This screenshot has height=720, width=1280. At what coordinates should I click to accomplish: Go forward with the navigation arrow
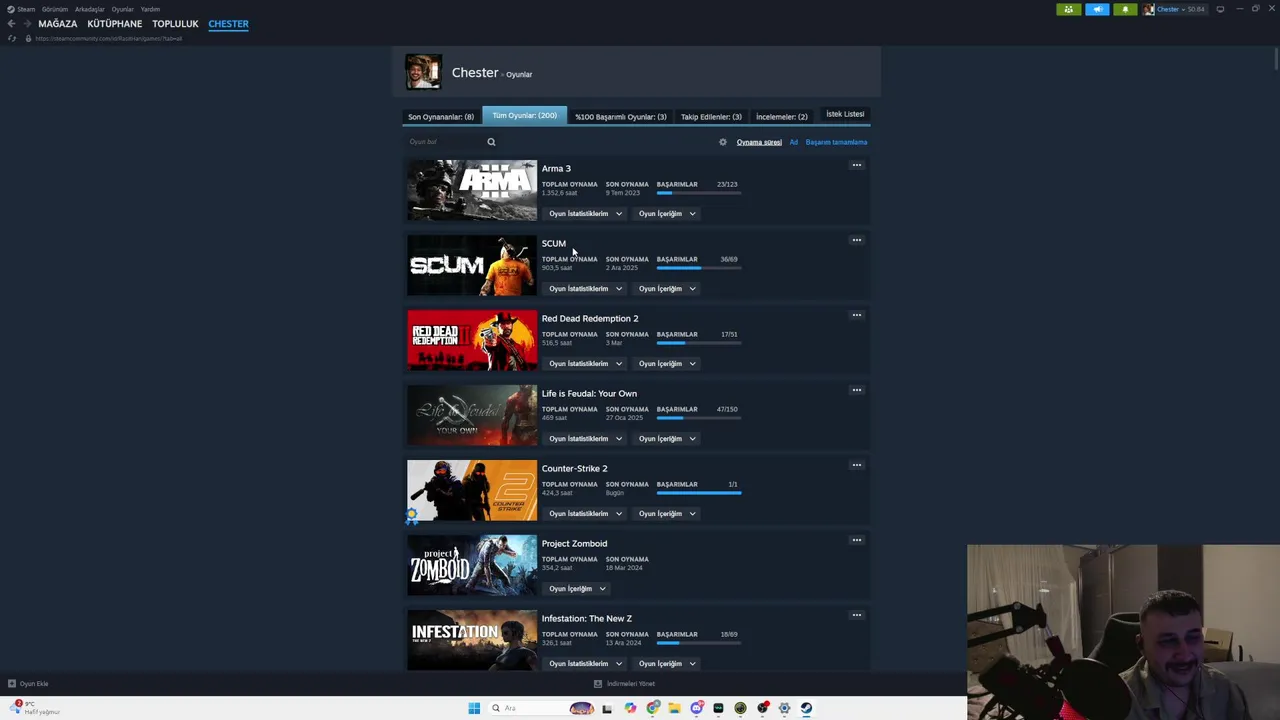[27, 23]
